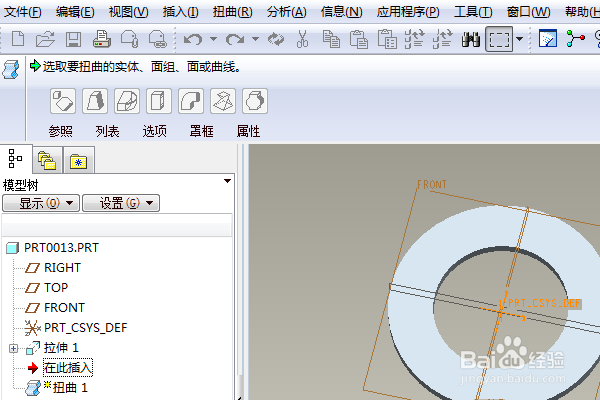The image size is (600, 400).
Task: Open the 显示(O) dropdown button
Action: (x=41, y=203)
